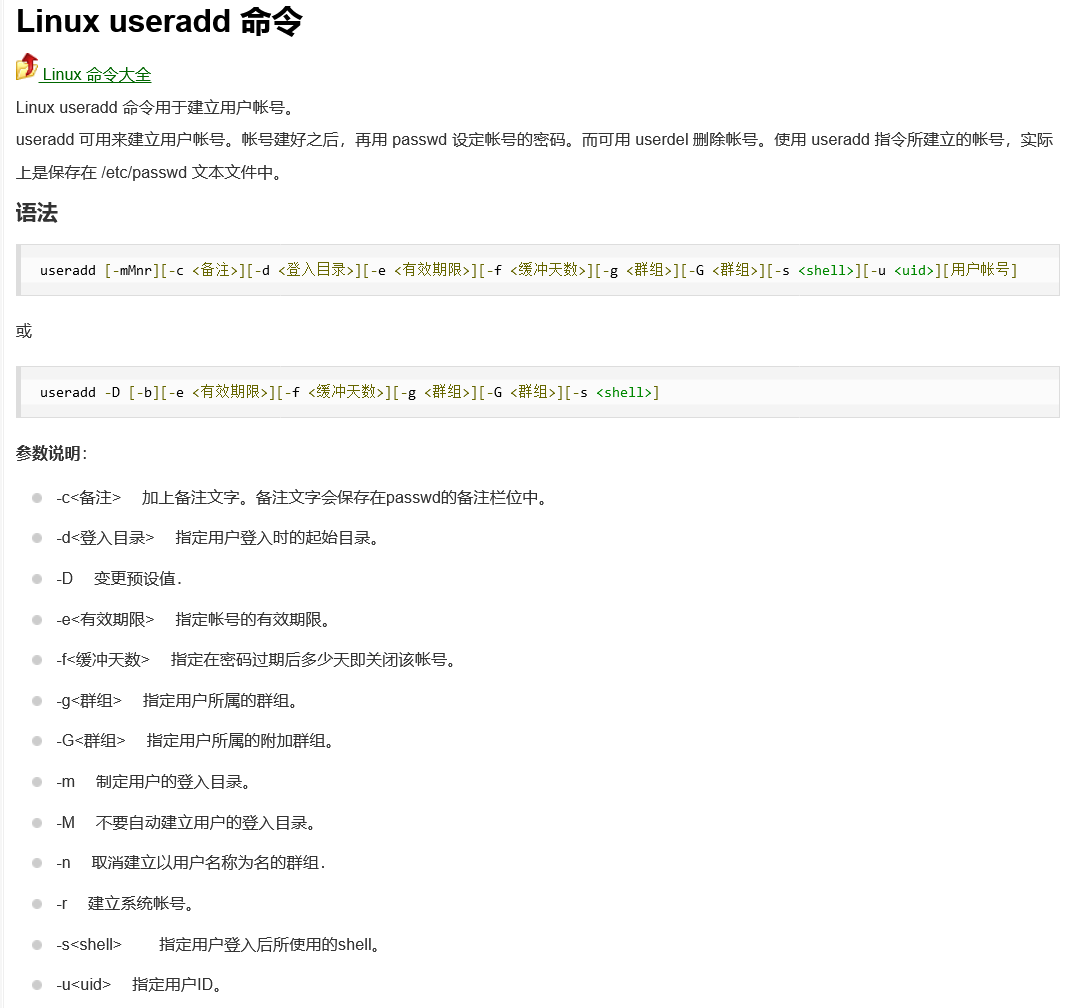Click the sentence Linux useradd 命令用于建立用户帐号

(x=155, y=108)
